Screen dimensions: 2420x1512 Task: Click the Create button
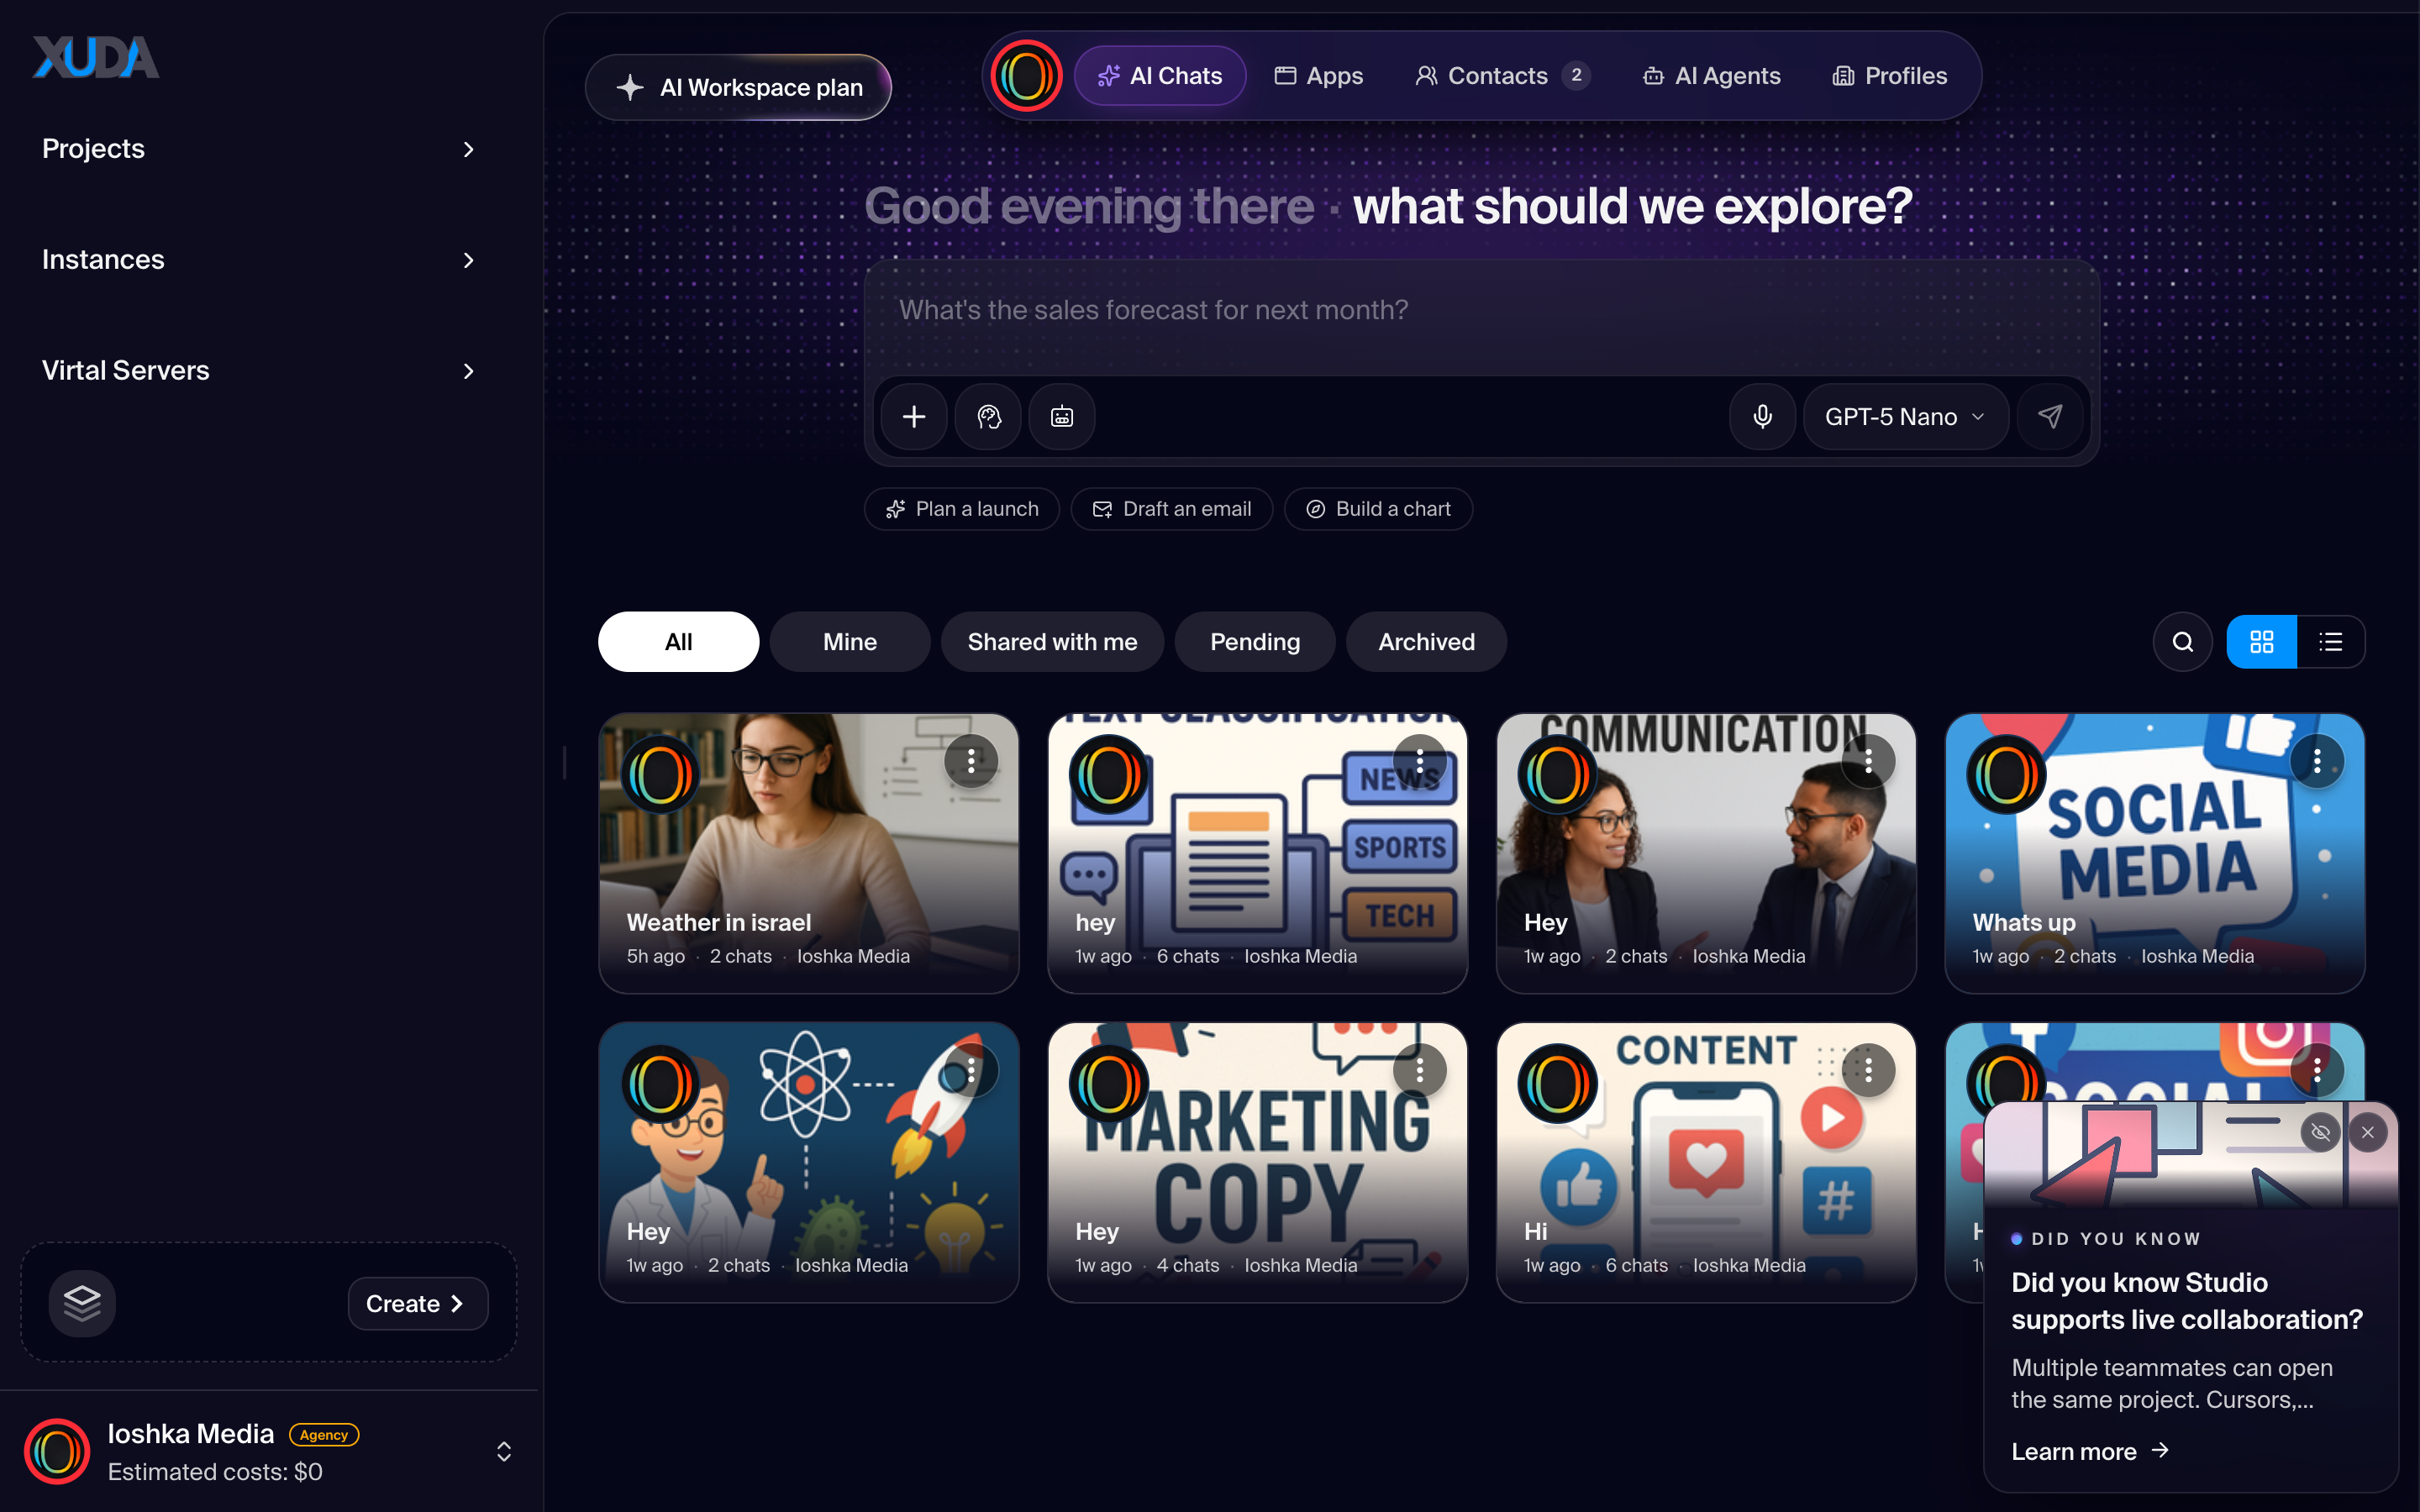[418, 1303]
